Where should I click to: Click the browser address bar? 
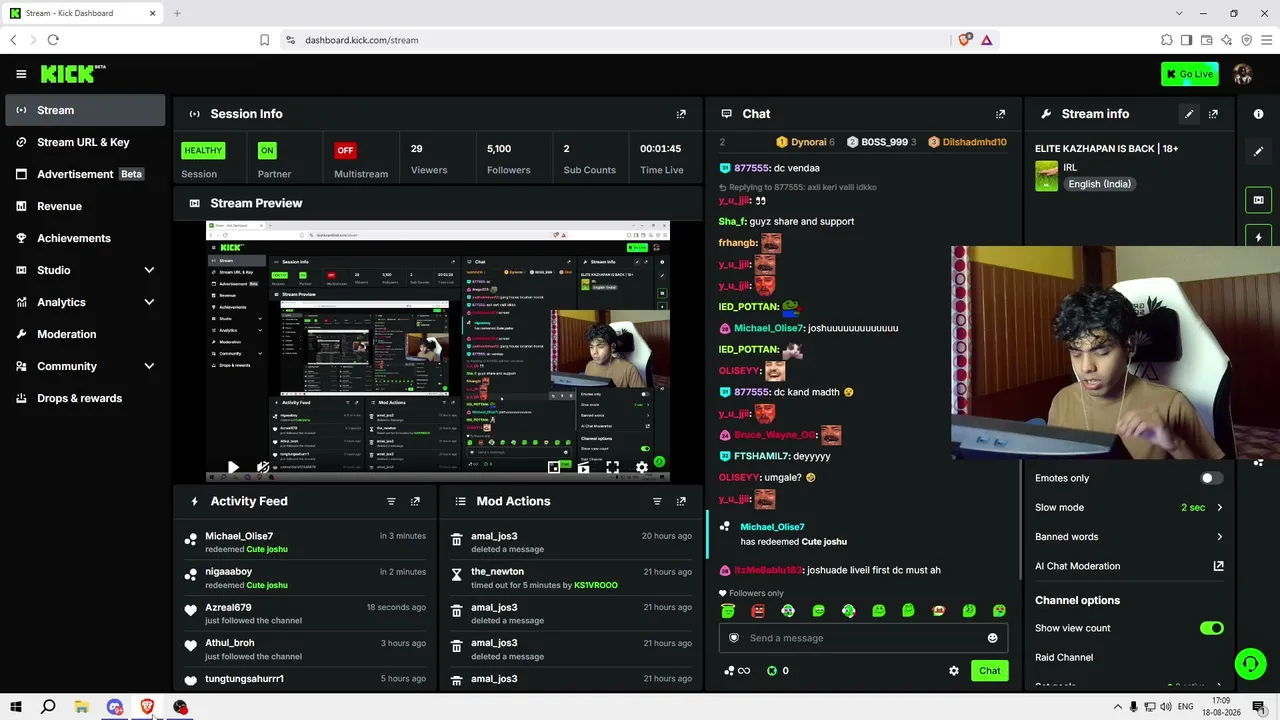[x=615, y=40]
